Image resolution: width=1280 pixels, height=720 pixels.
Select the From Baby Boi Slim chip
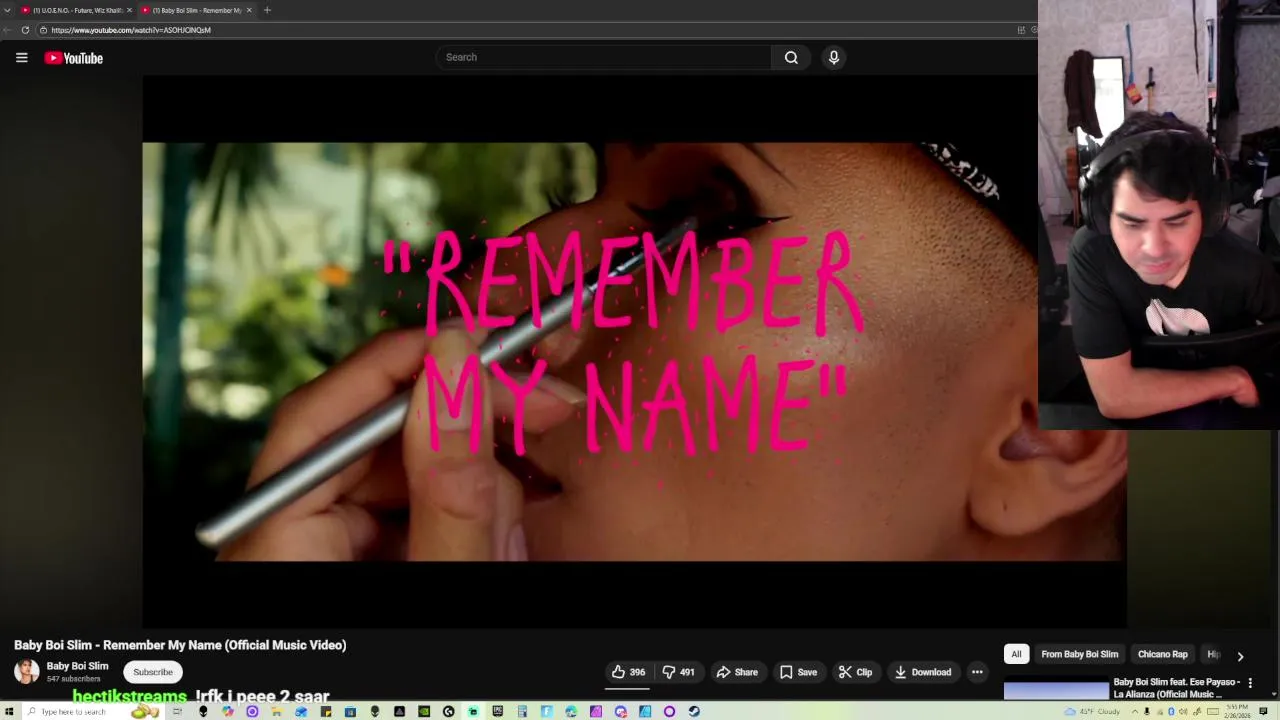pos(1080,654)
